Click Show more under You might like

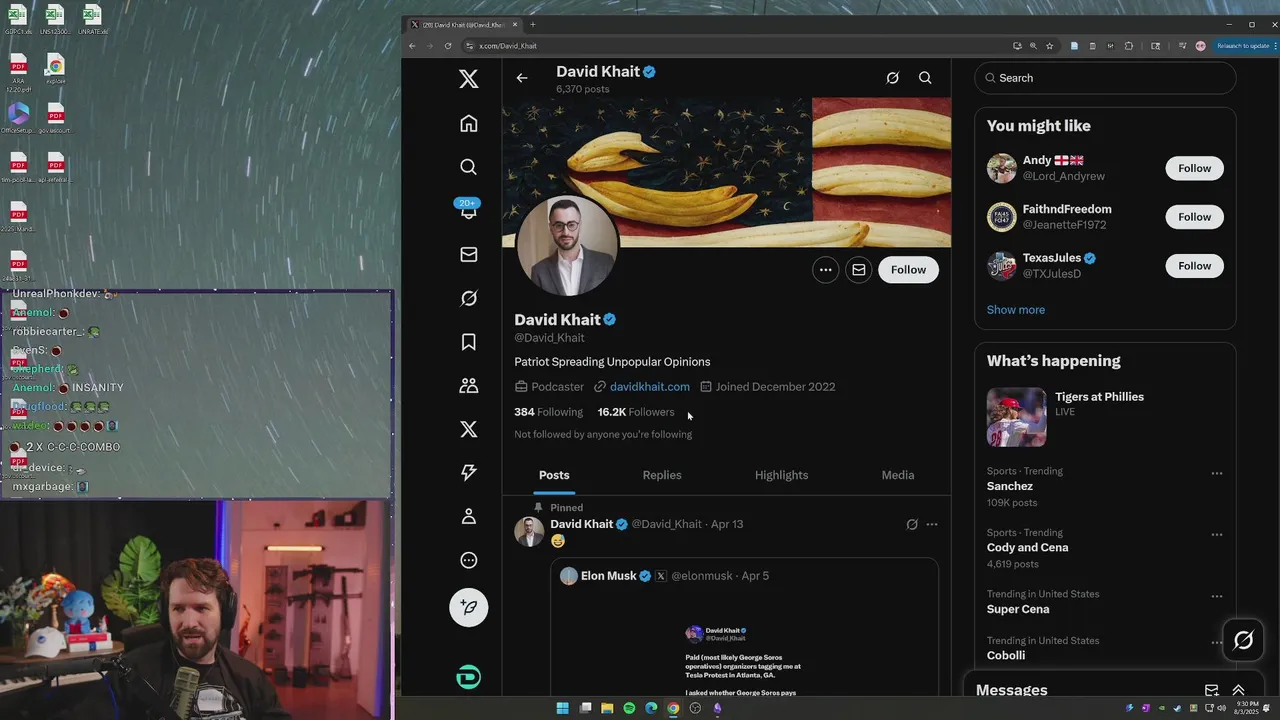(x=1016, y=310)
